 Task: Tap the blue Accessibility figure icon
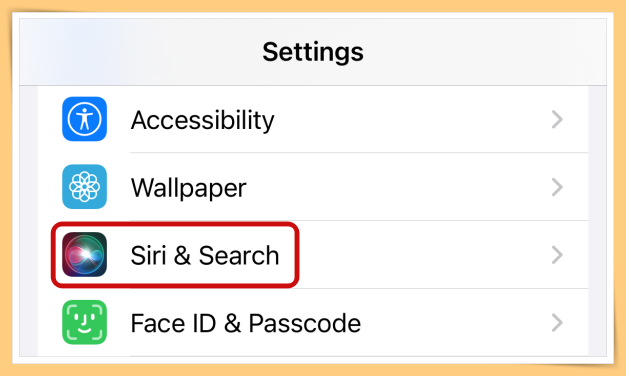coord(84,119)
